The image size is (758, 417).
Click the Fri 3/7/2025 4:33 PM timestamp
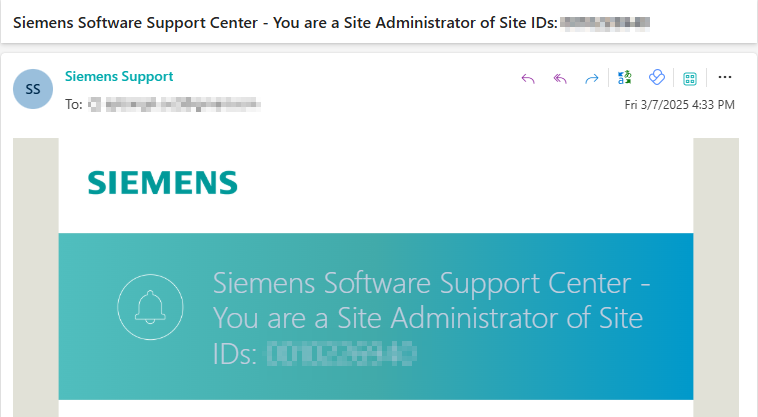coord(680,104)
